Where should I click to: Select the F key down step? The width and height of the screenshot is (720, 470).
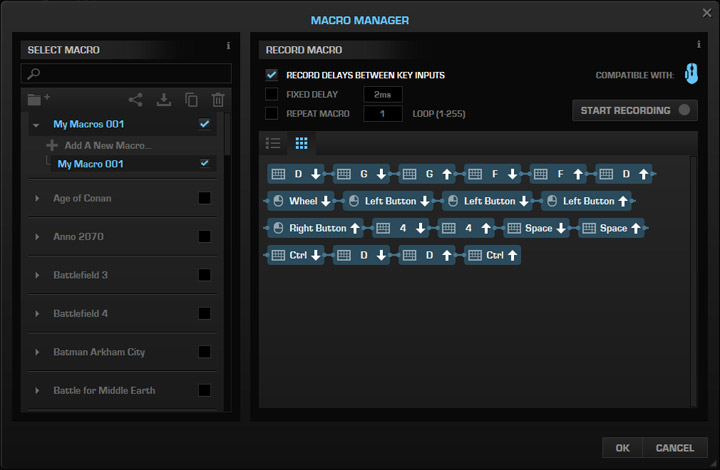493,174
